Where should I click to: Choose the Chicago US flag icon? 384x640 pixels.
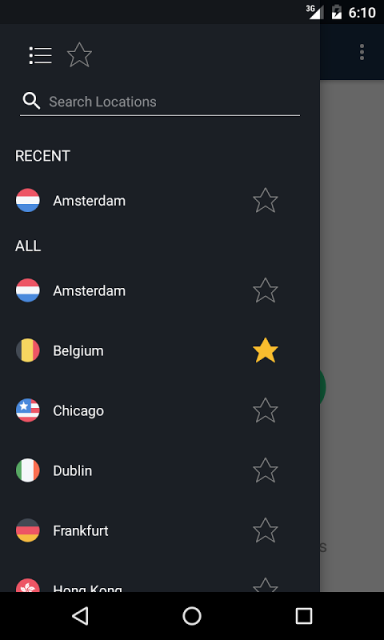click(x=28, y=411)
